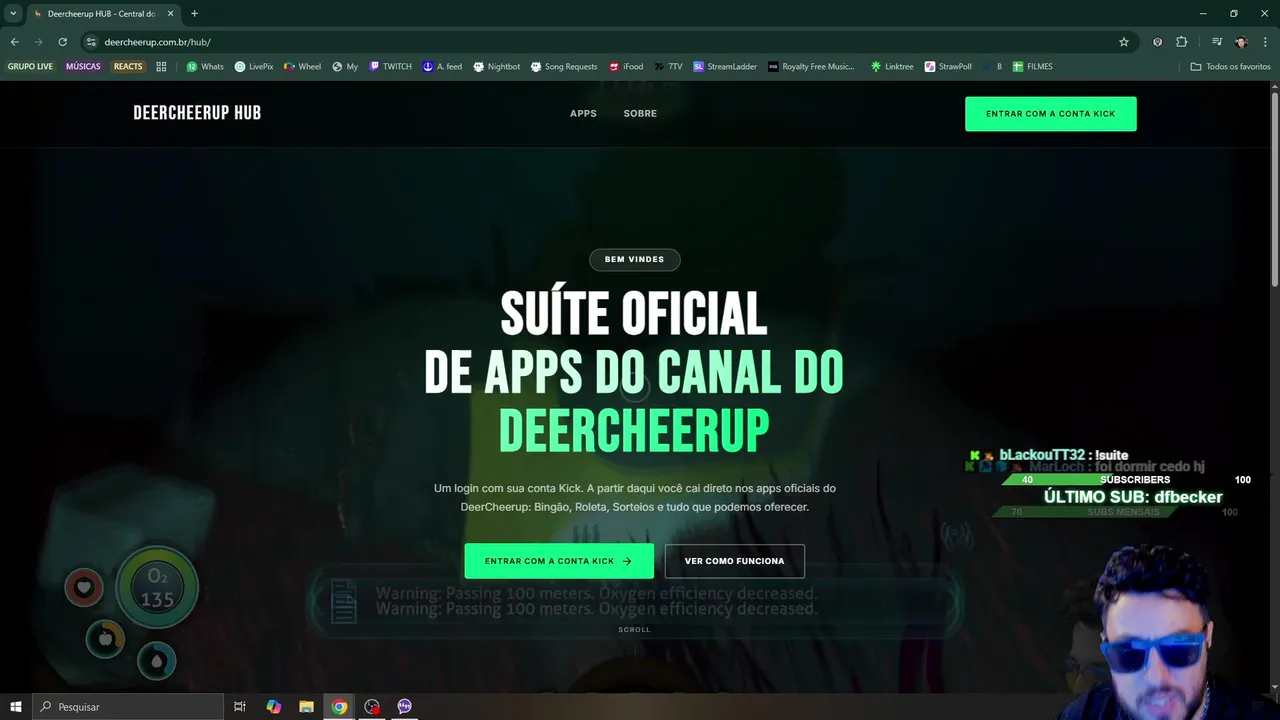Click the BEM VINDES badge

634,260
